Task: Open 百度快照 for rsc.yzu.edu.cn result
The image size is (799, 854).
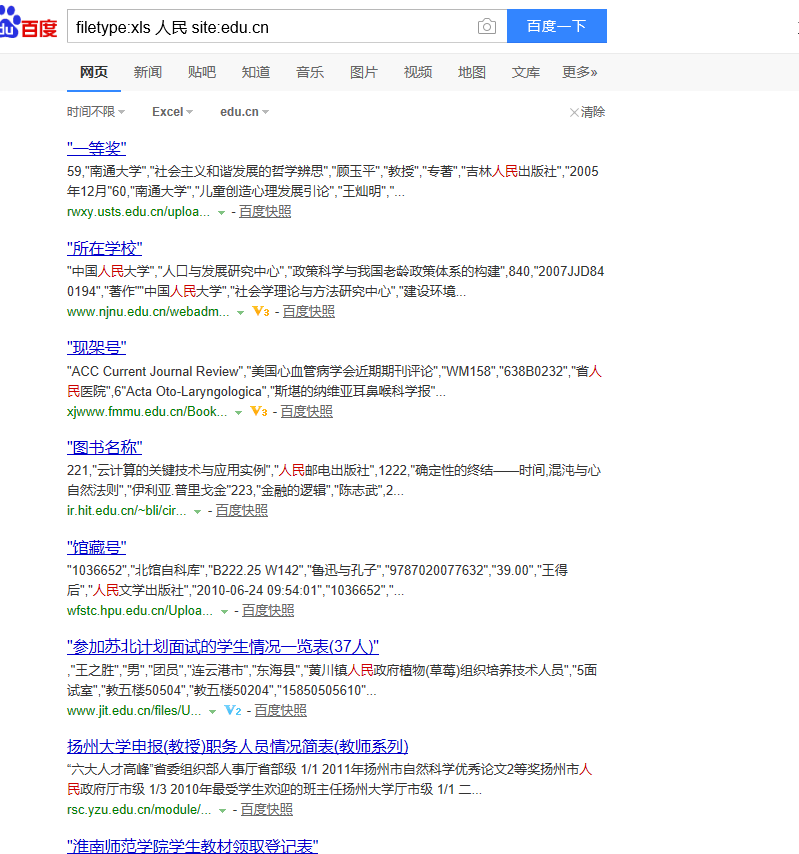Action: pyautogui.click(x=267, y=809)
